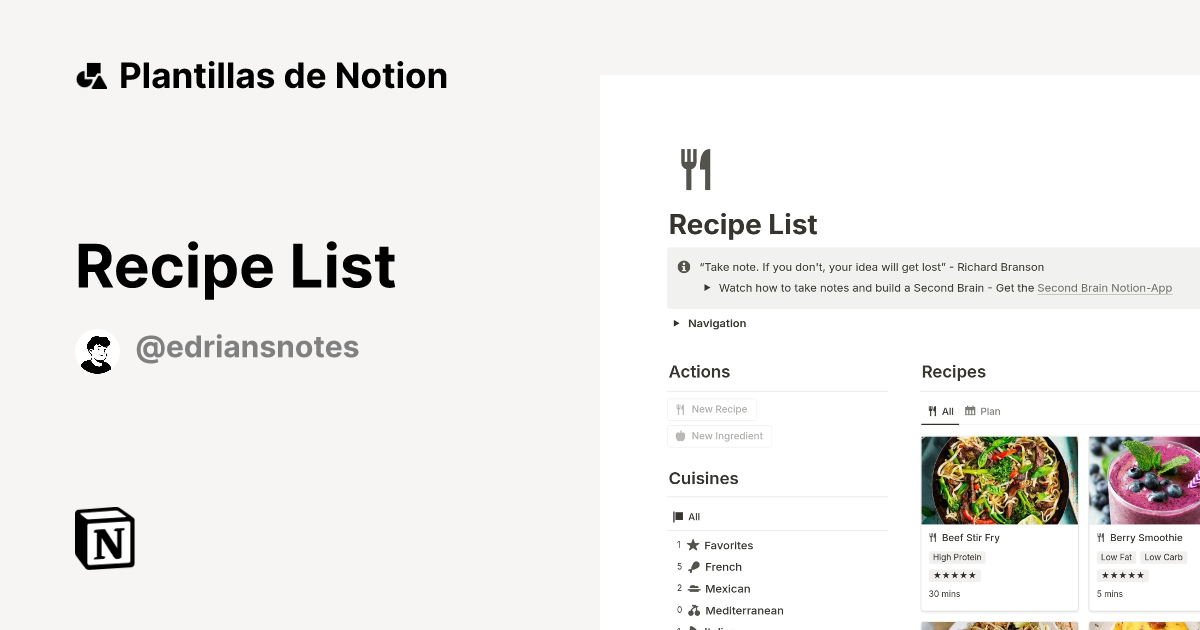Screen dimensions: 1200x630
Task: Click the Favorites star icon
Action: click(x=694, y=545)
